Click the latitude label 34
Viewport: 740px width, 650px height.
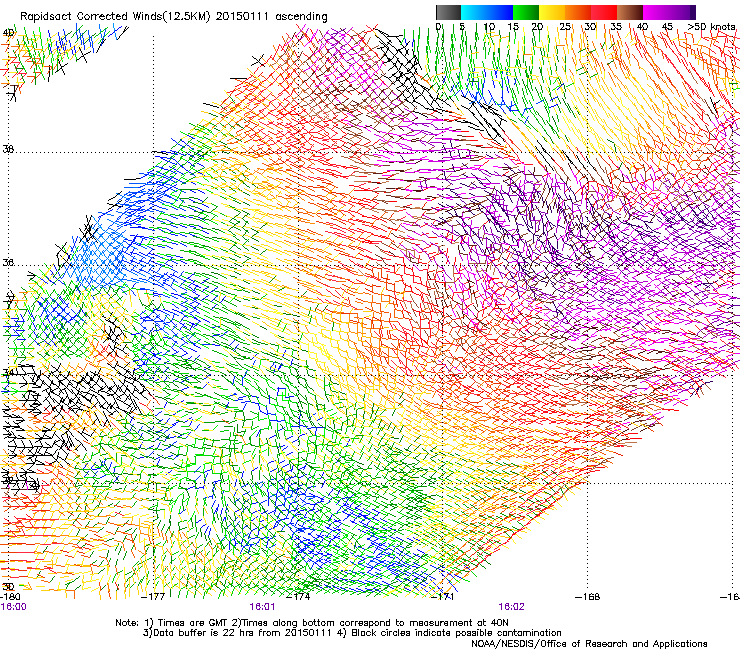[8, 372]
